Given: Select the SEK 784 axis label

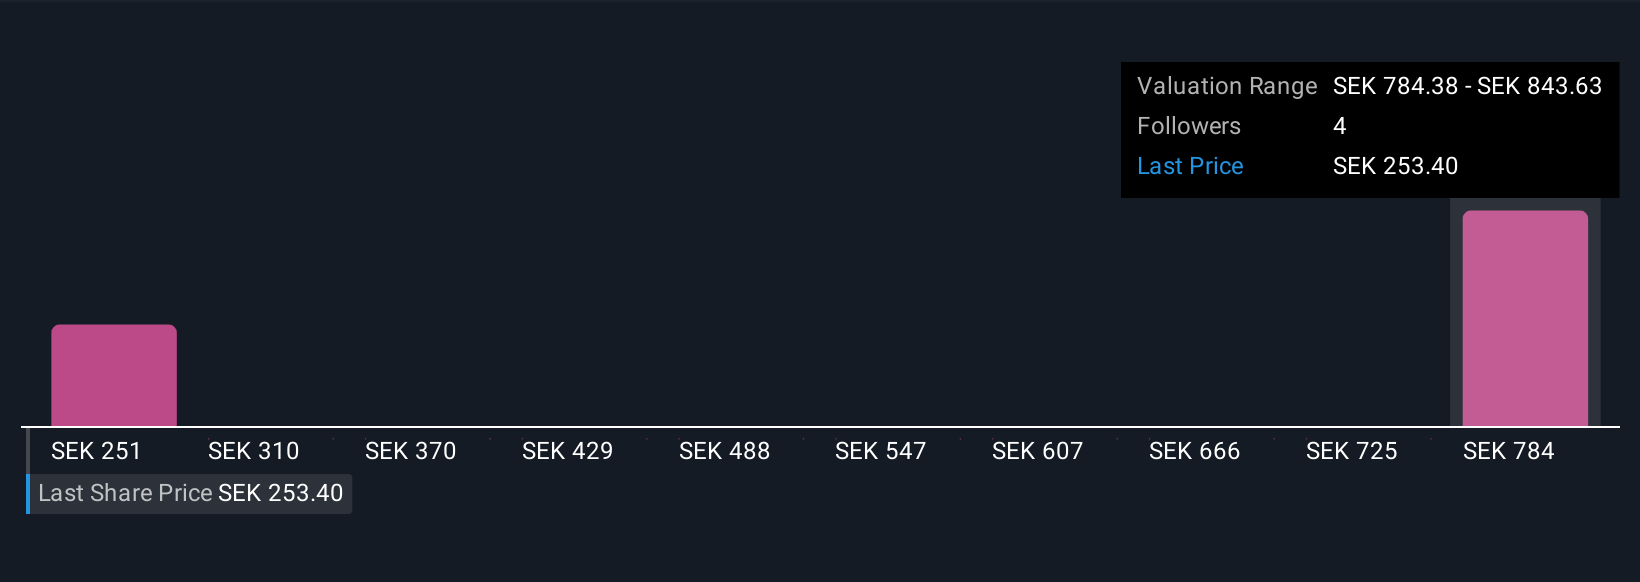Looking at the screenshot, I should click(1509, 451).
